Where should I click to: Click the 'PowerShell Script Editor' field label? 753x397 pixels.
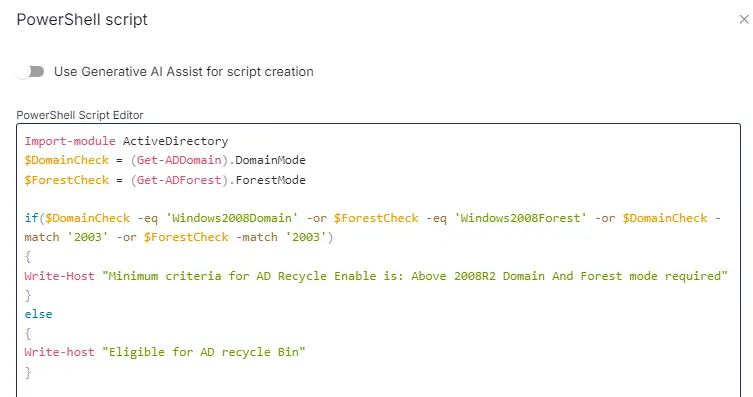(x=80, y=115)
